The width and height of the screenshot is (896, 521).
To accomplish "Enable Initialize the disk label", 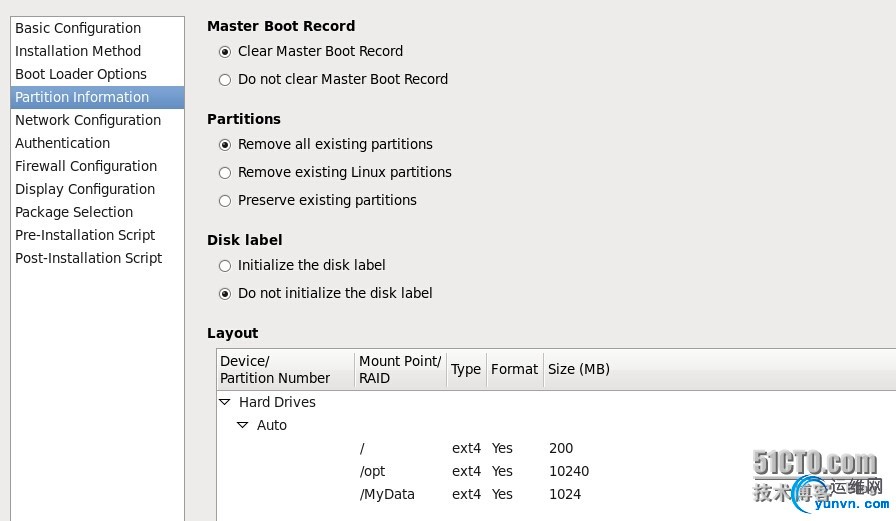I will pyautogui.click(x=225, y=266).
